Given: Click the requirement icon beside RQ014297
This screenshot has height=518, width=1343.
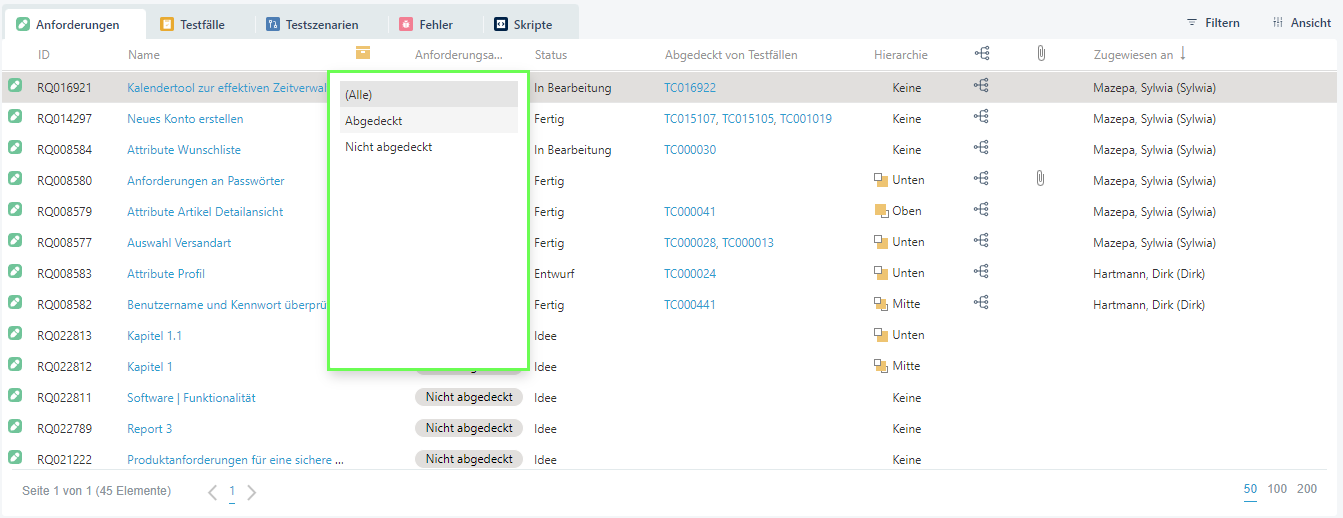Looking at the screenshot, I should pos(15,118).
